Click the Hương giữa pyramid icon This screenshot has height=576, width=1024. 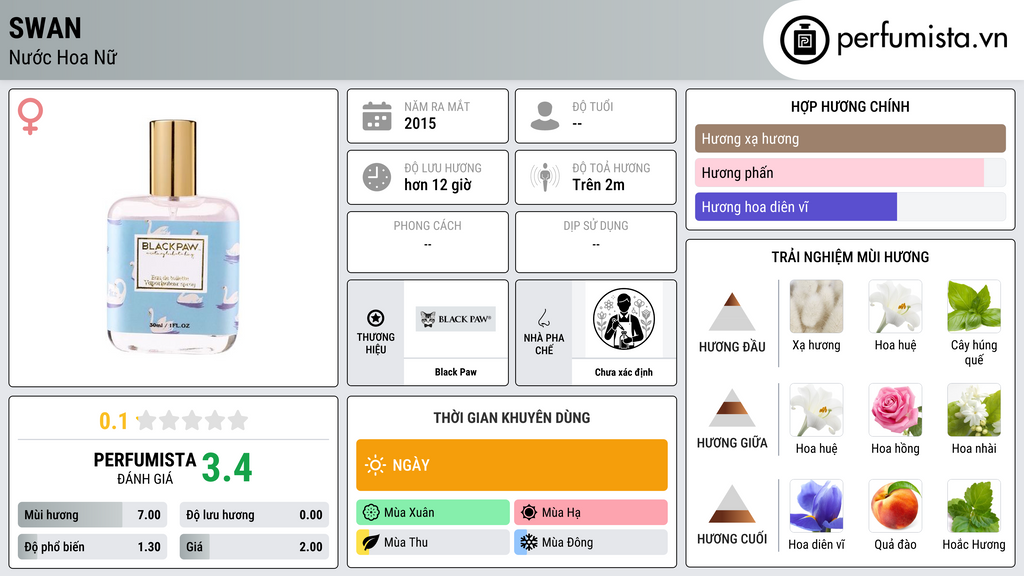point(732,408)
